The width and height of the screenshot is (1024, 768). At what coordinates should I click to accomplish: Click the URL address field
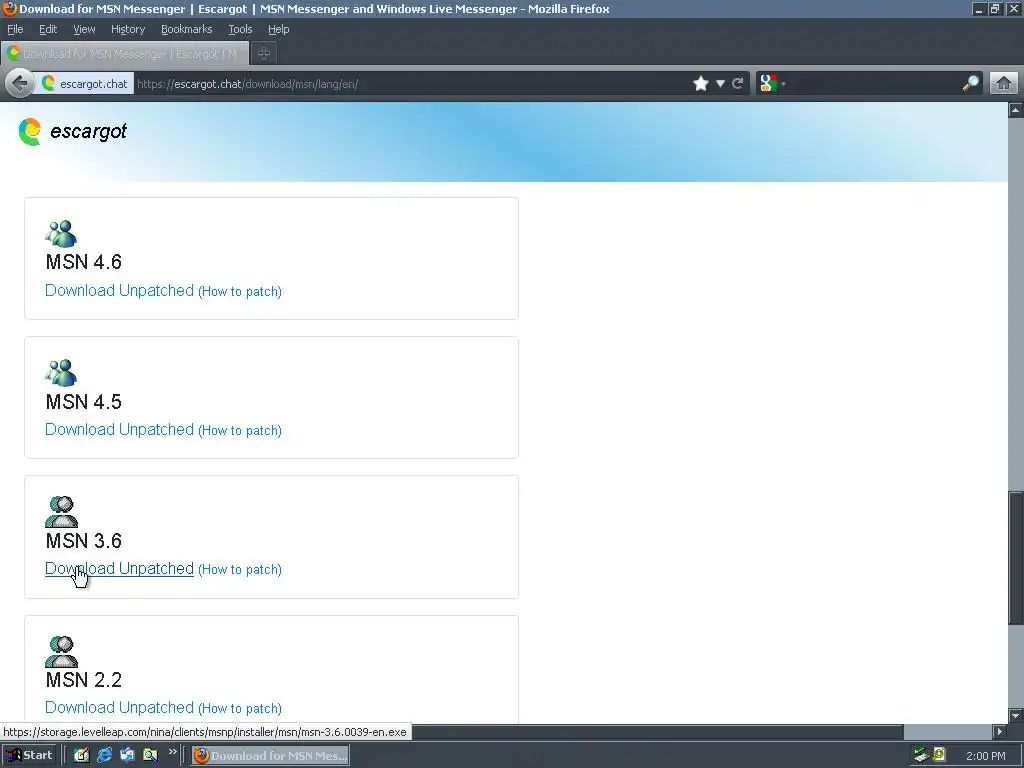(411, 84)
